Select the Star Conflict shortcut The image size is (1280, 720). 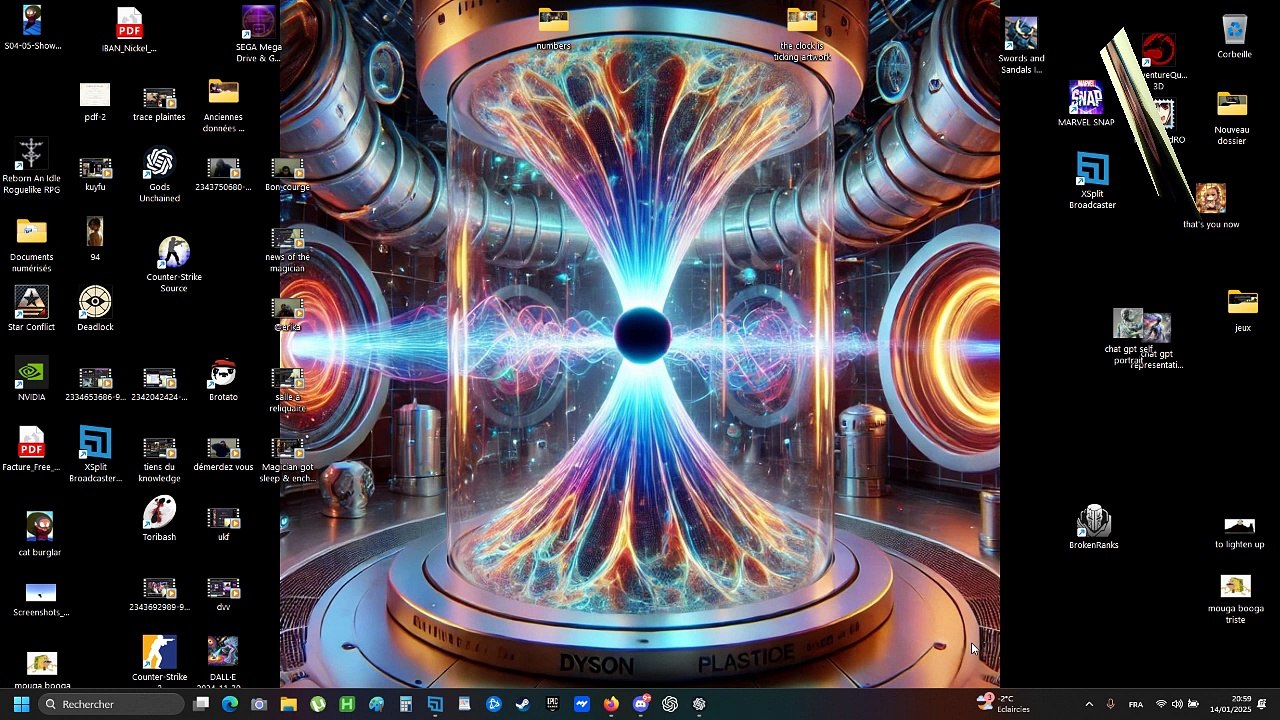pyautogui.click(x=31, y=310)
